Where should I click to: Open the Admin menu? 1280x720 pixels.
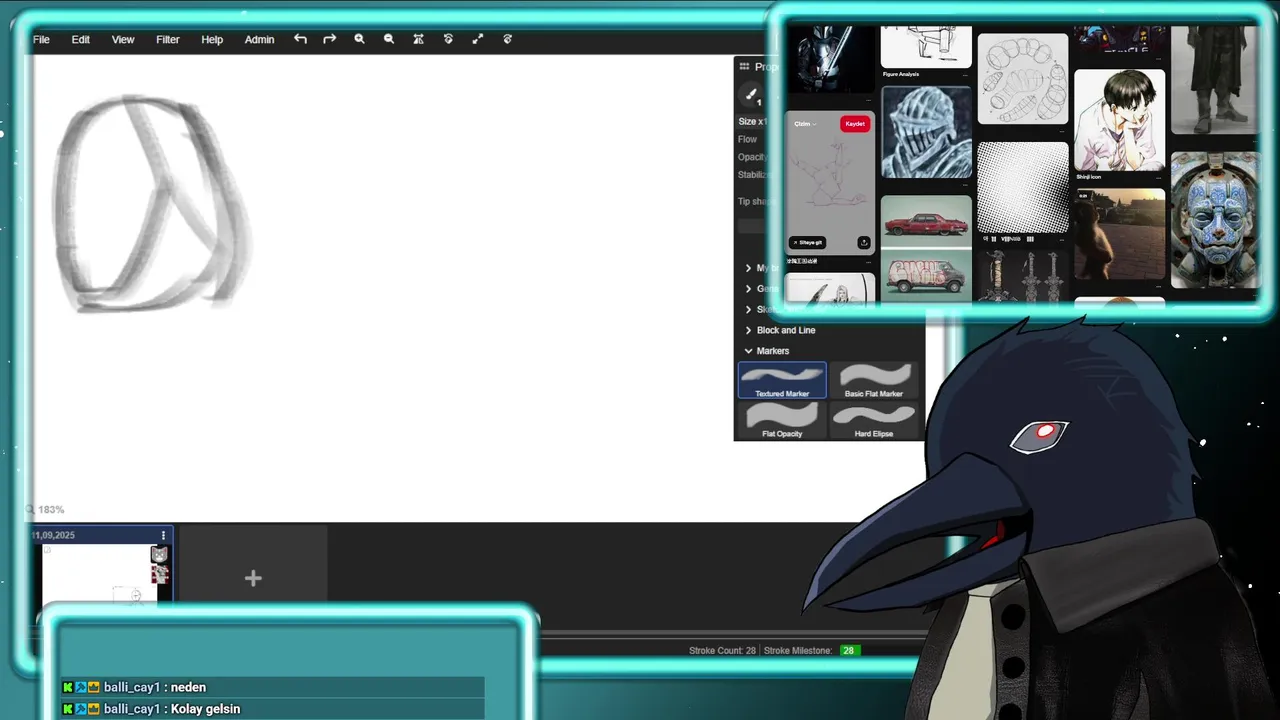259,39
